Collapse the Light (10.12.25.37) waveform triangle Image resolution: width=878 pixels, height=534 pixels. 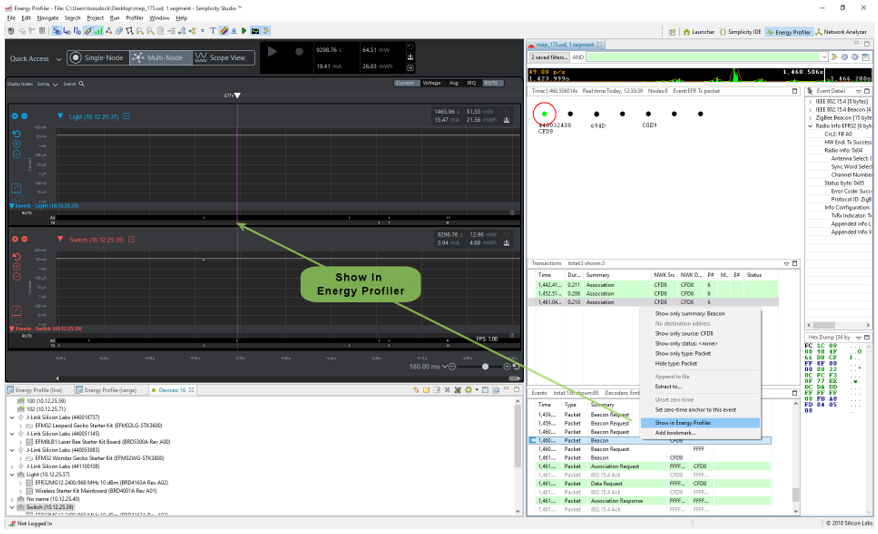(x=60, y=116)
